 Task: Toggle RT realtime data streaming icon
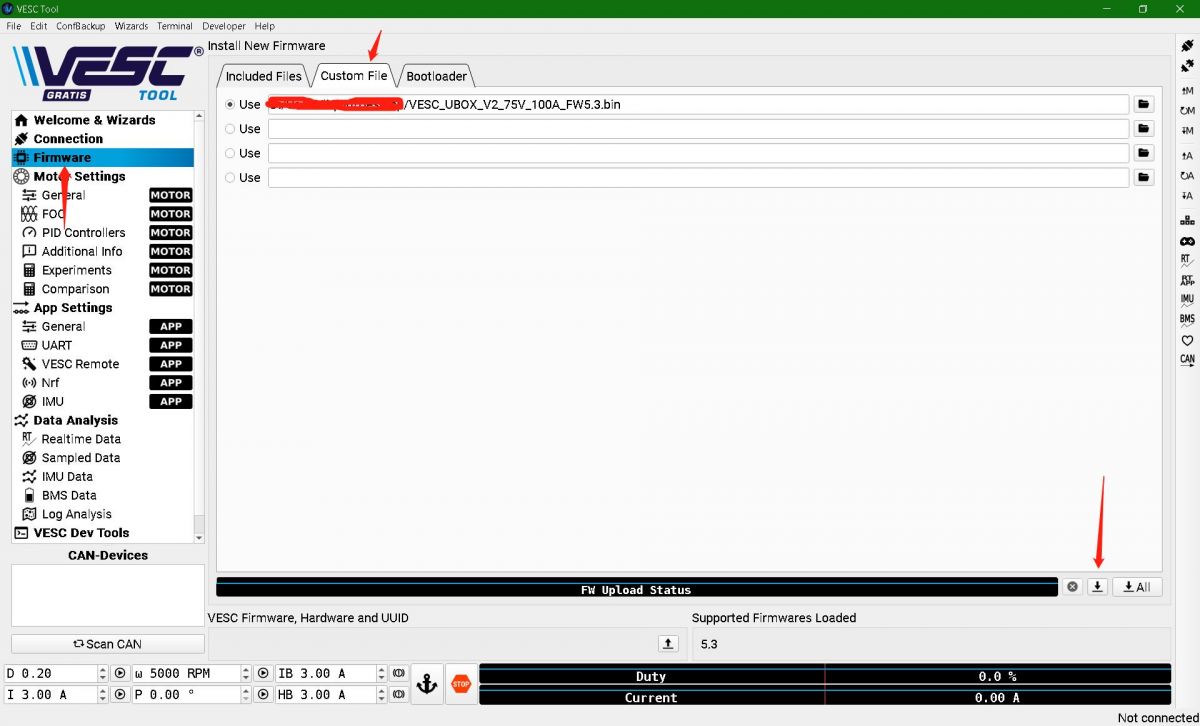click(1187, 260)
